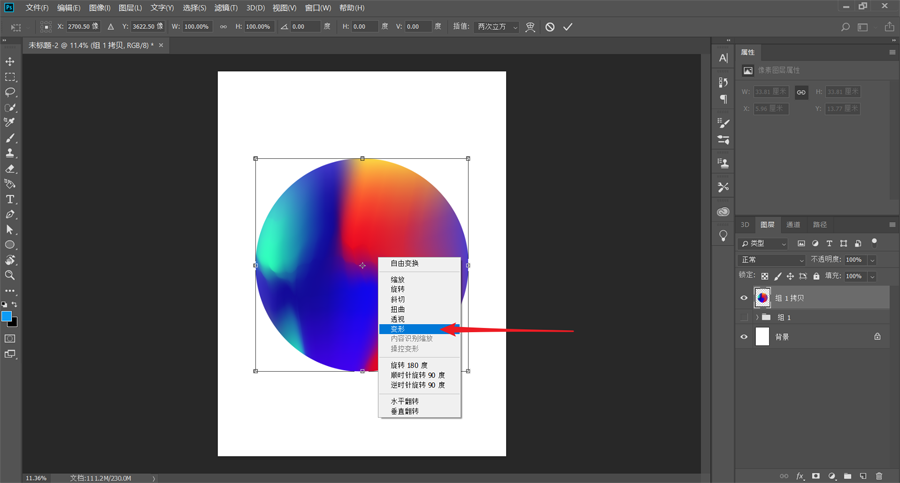900x483 pixels.
Task: Hide the 背景 layer with its eye icon
Action: click(x=744, y=337)
